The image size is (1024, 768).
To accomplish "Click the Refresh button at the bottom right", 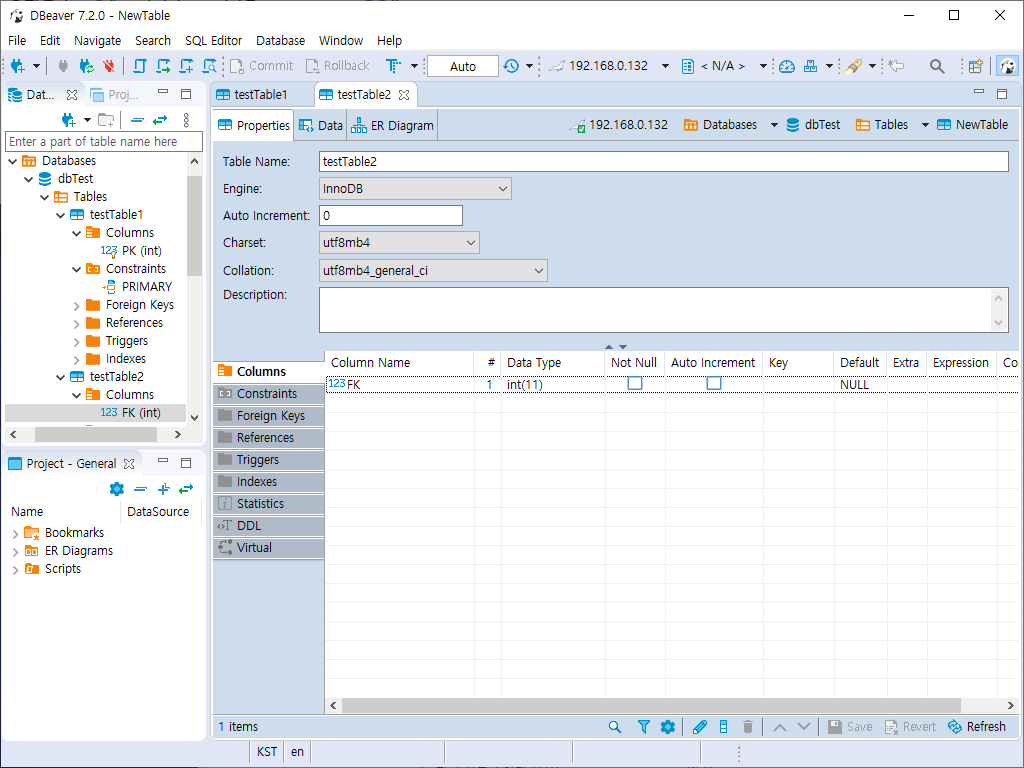I will 977,727.
